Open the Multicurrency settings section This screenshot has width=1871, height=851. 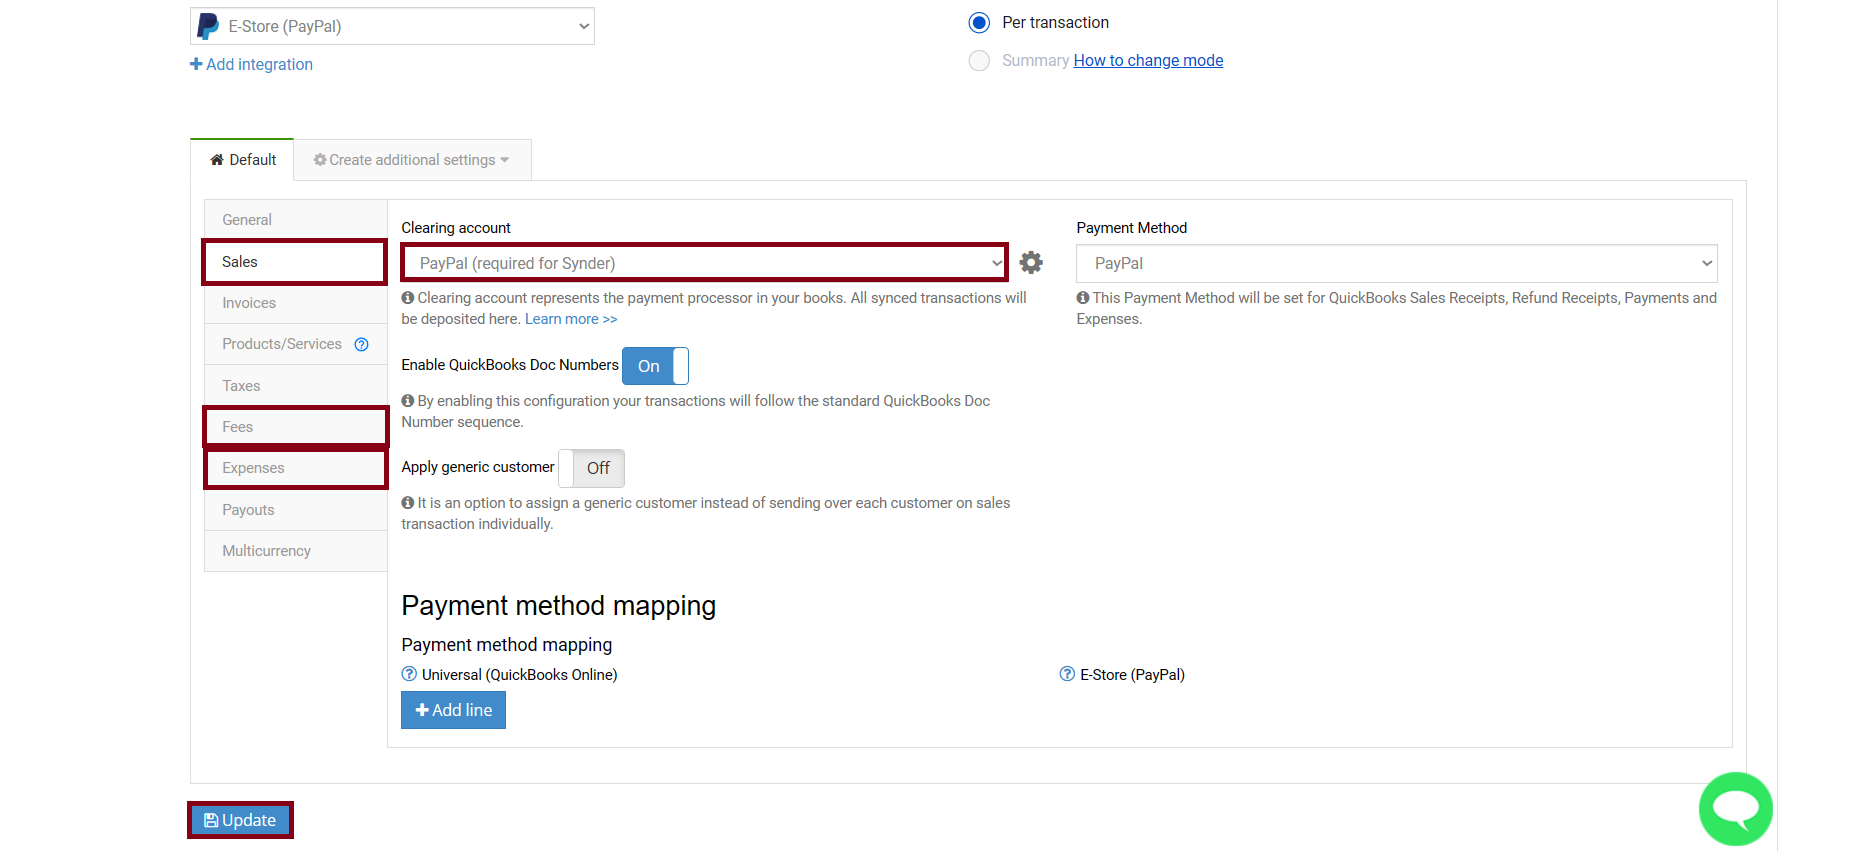click(296, 551)
